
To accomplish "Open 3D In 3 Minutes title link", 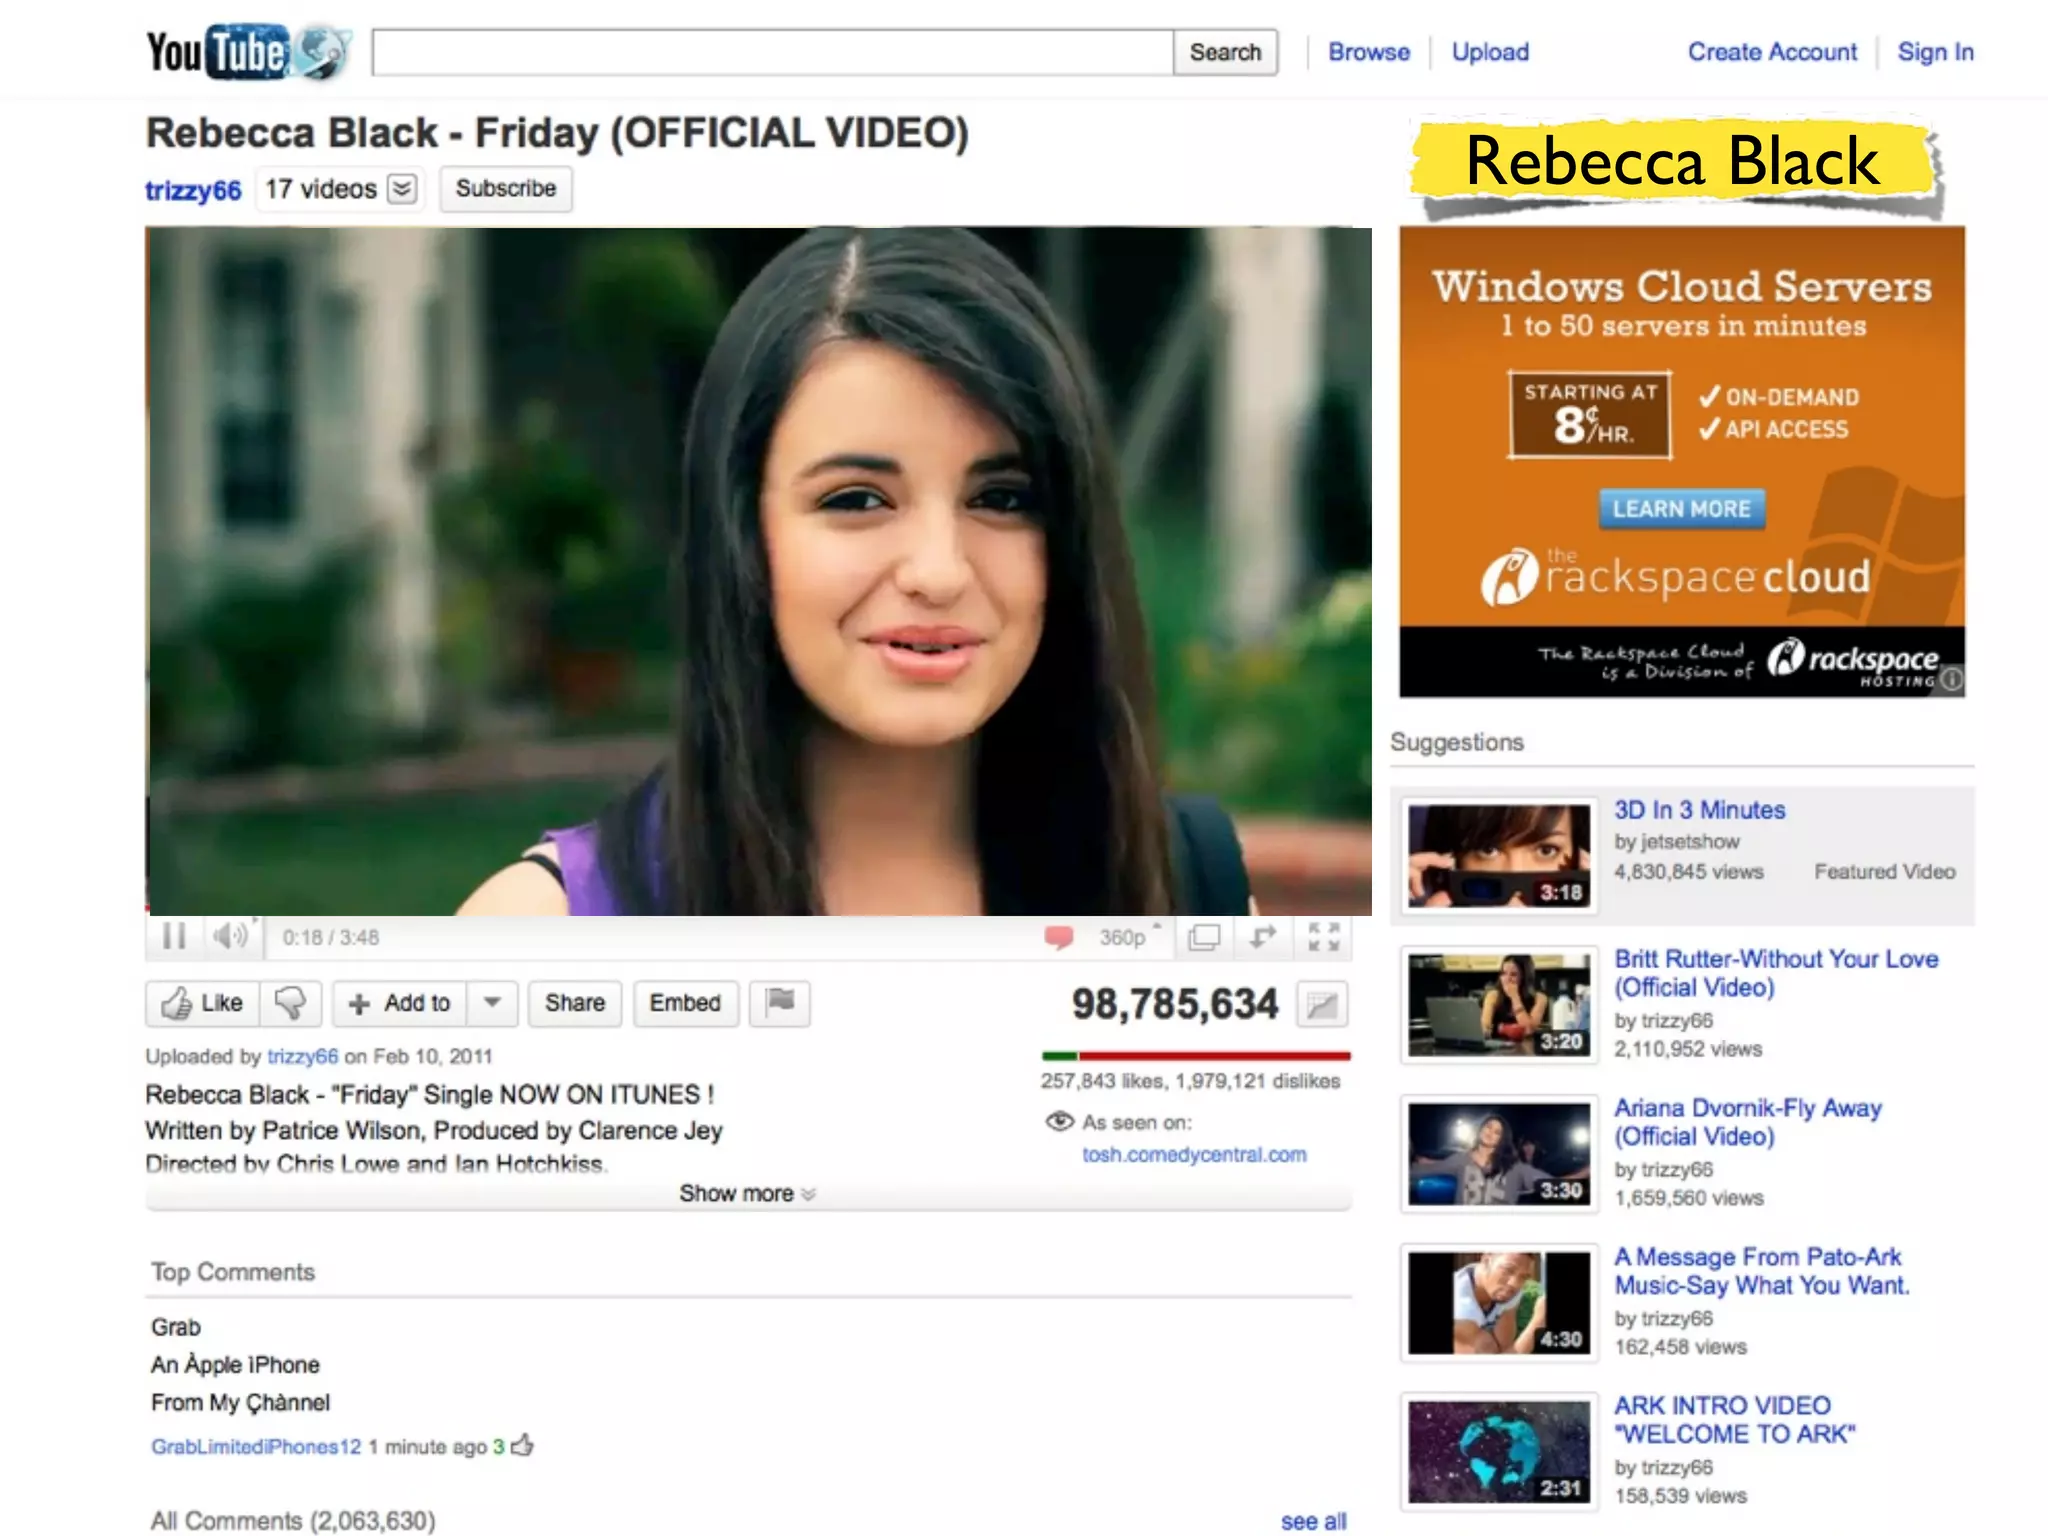I will point(1700,810).
